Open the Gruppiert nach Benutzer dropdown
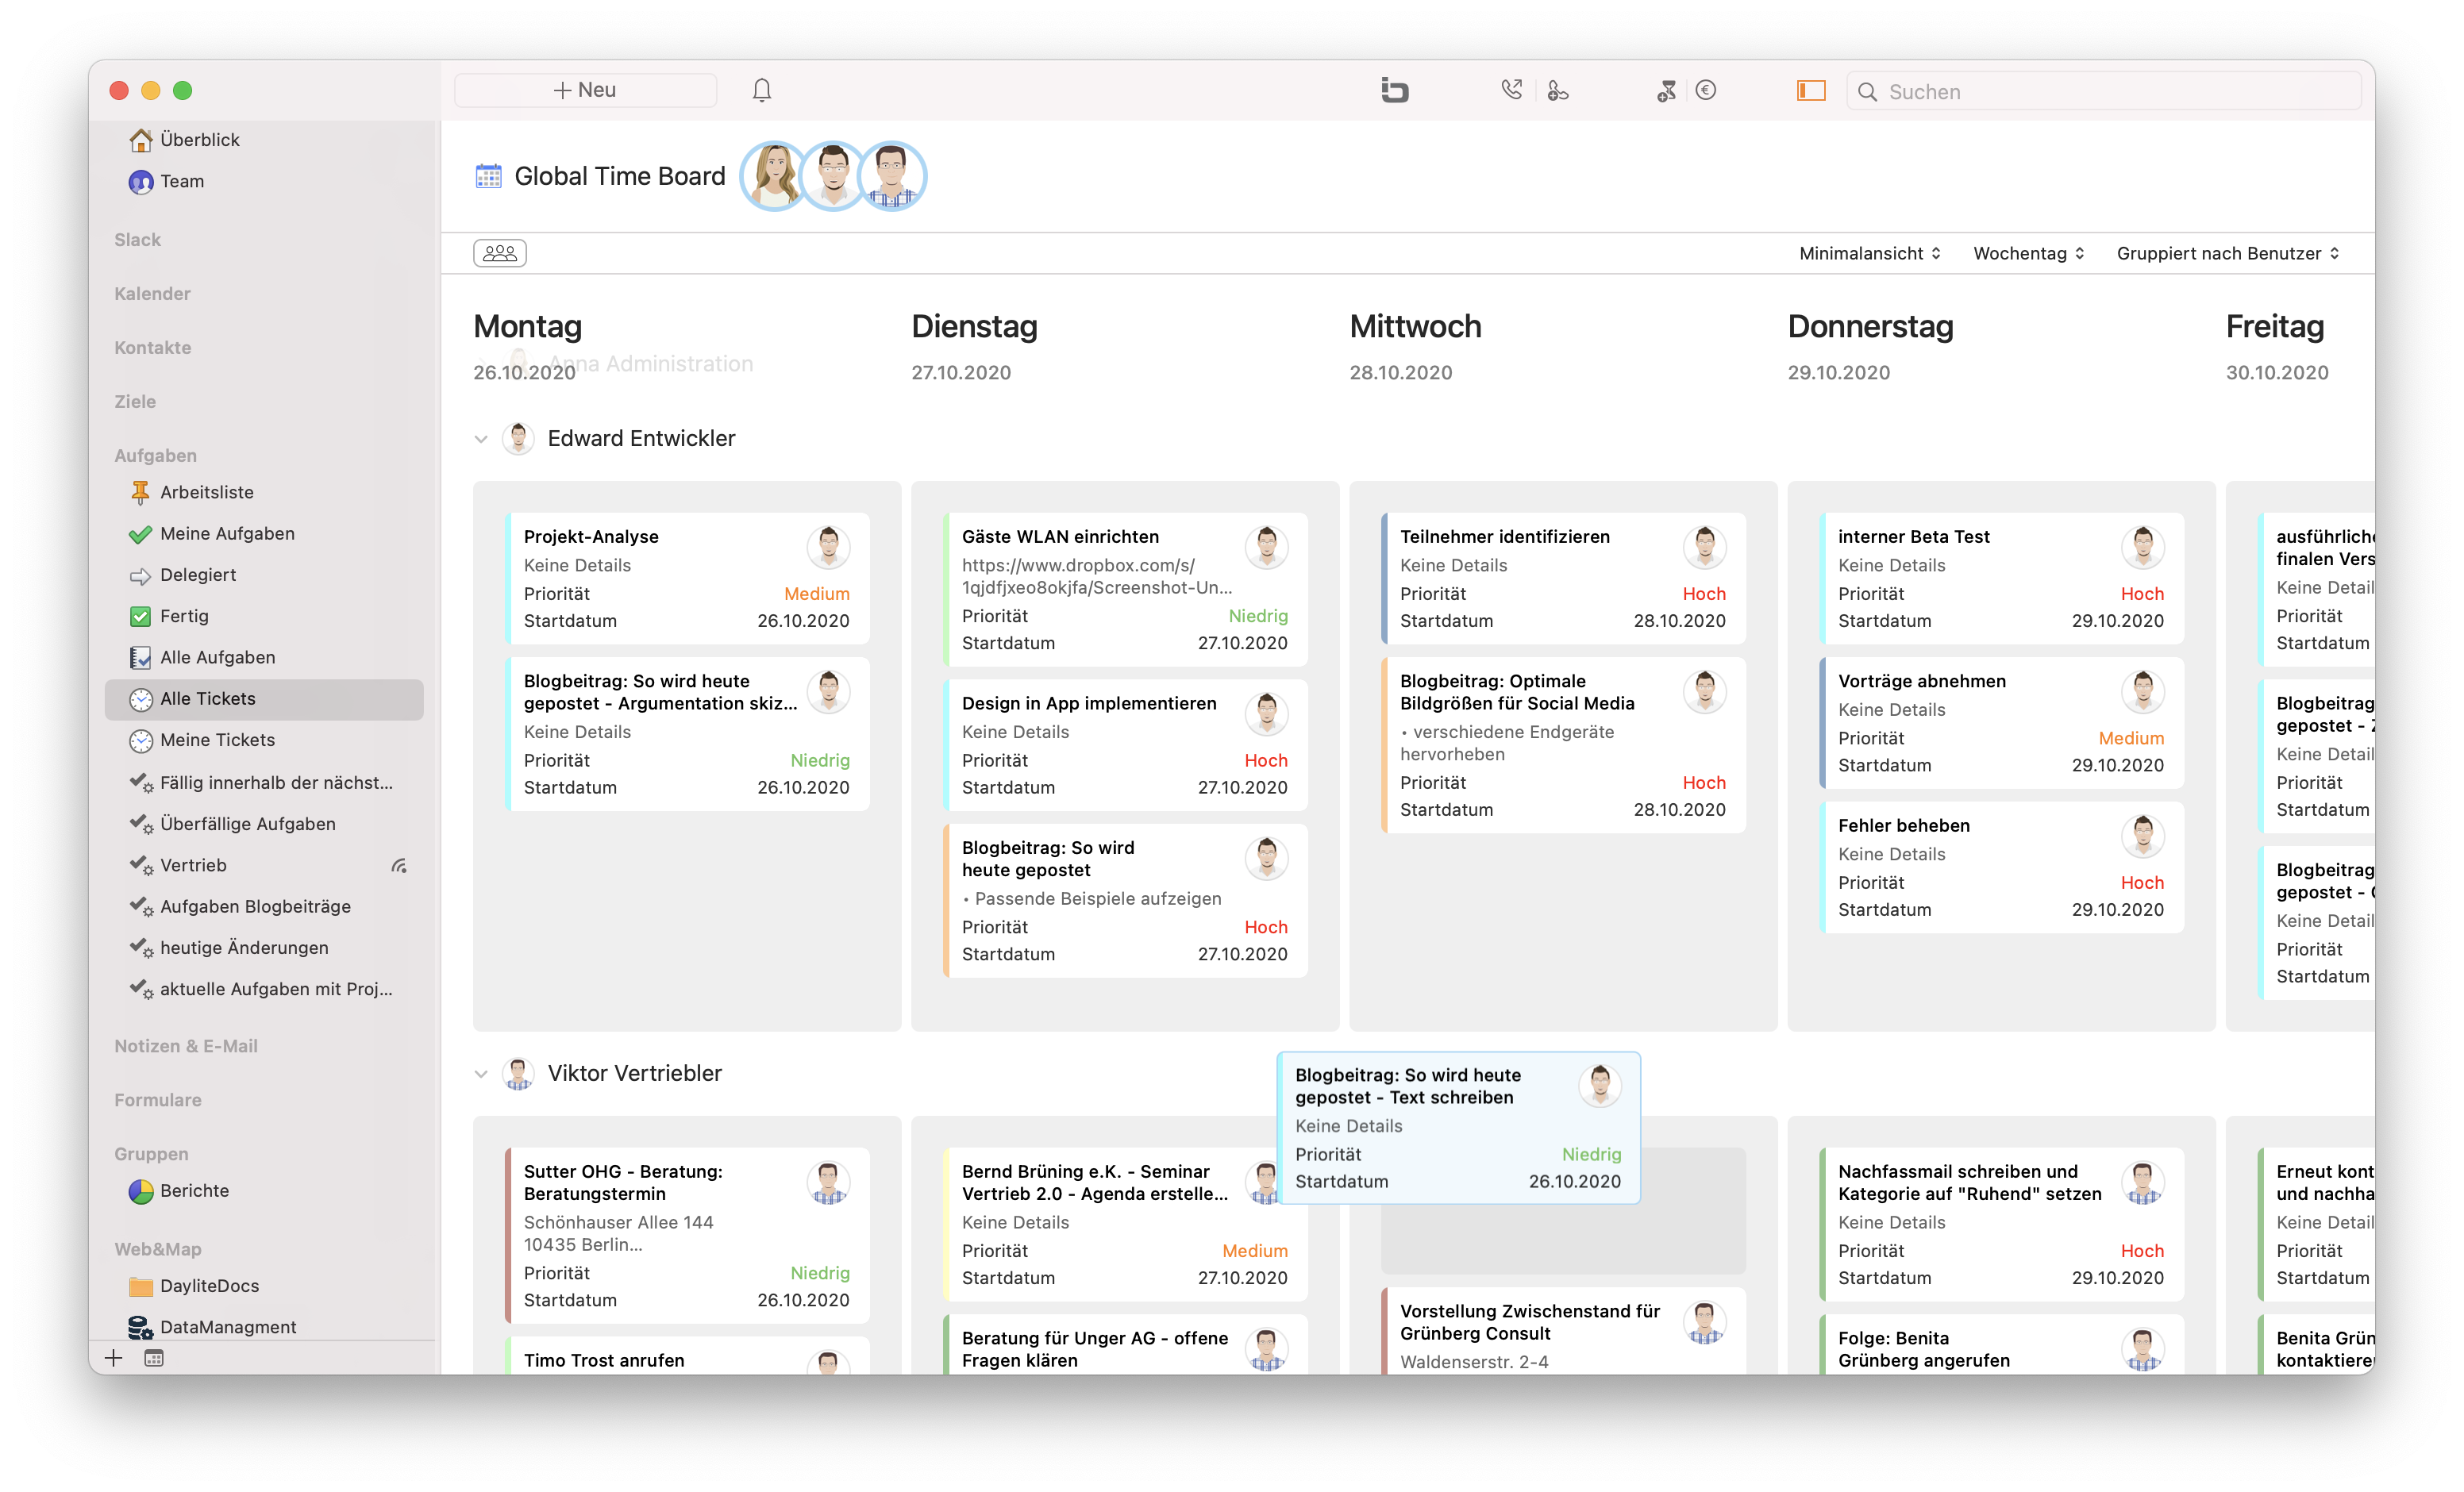 [2227, 253]
